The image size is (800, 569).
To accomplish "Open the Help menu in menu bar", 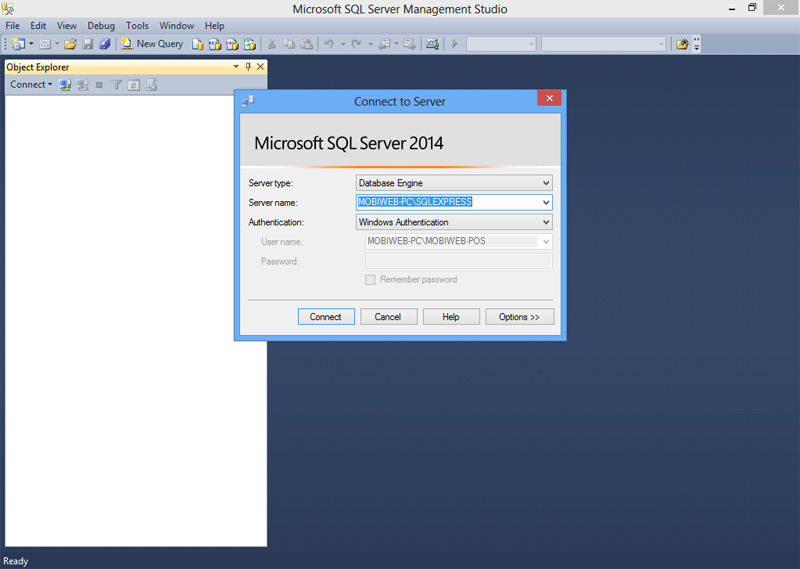I will [x=214, y=26].
